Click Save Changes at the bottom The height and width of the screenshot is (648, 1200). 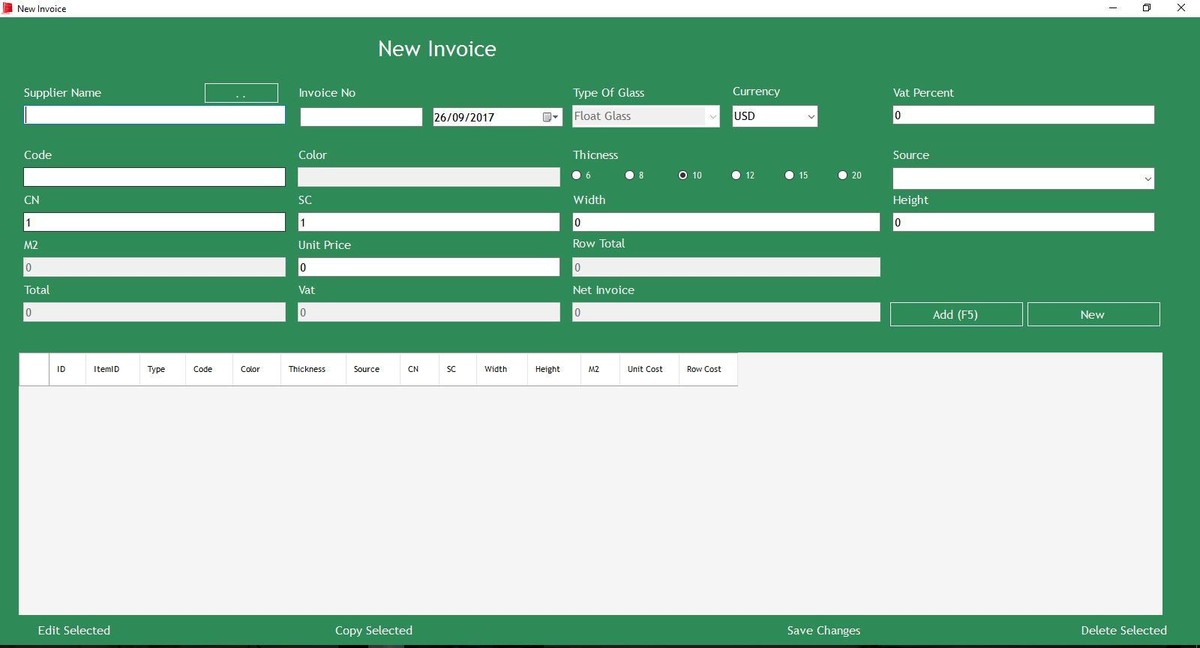pyautogui.click(x=823, y=630)
